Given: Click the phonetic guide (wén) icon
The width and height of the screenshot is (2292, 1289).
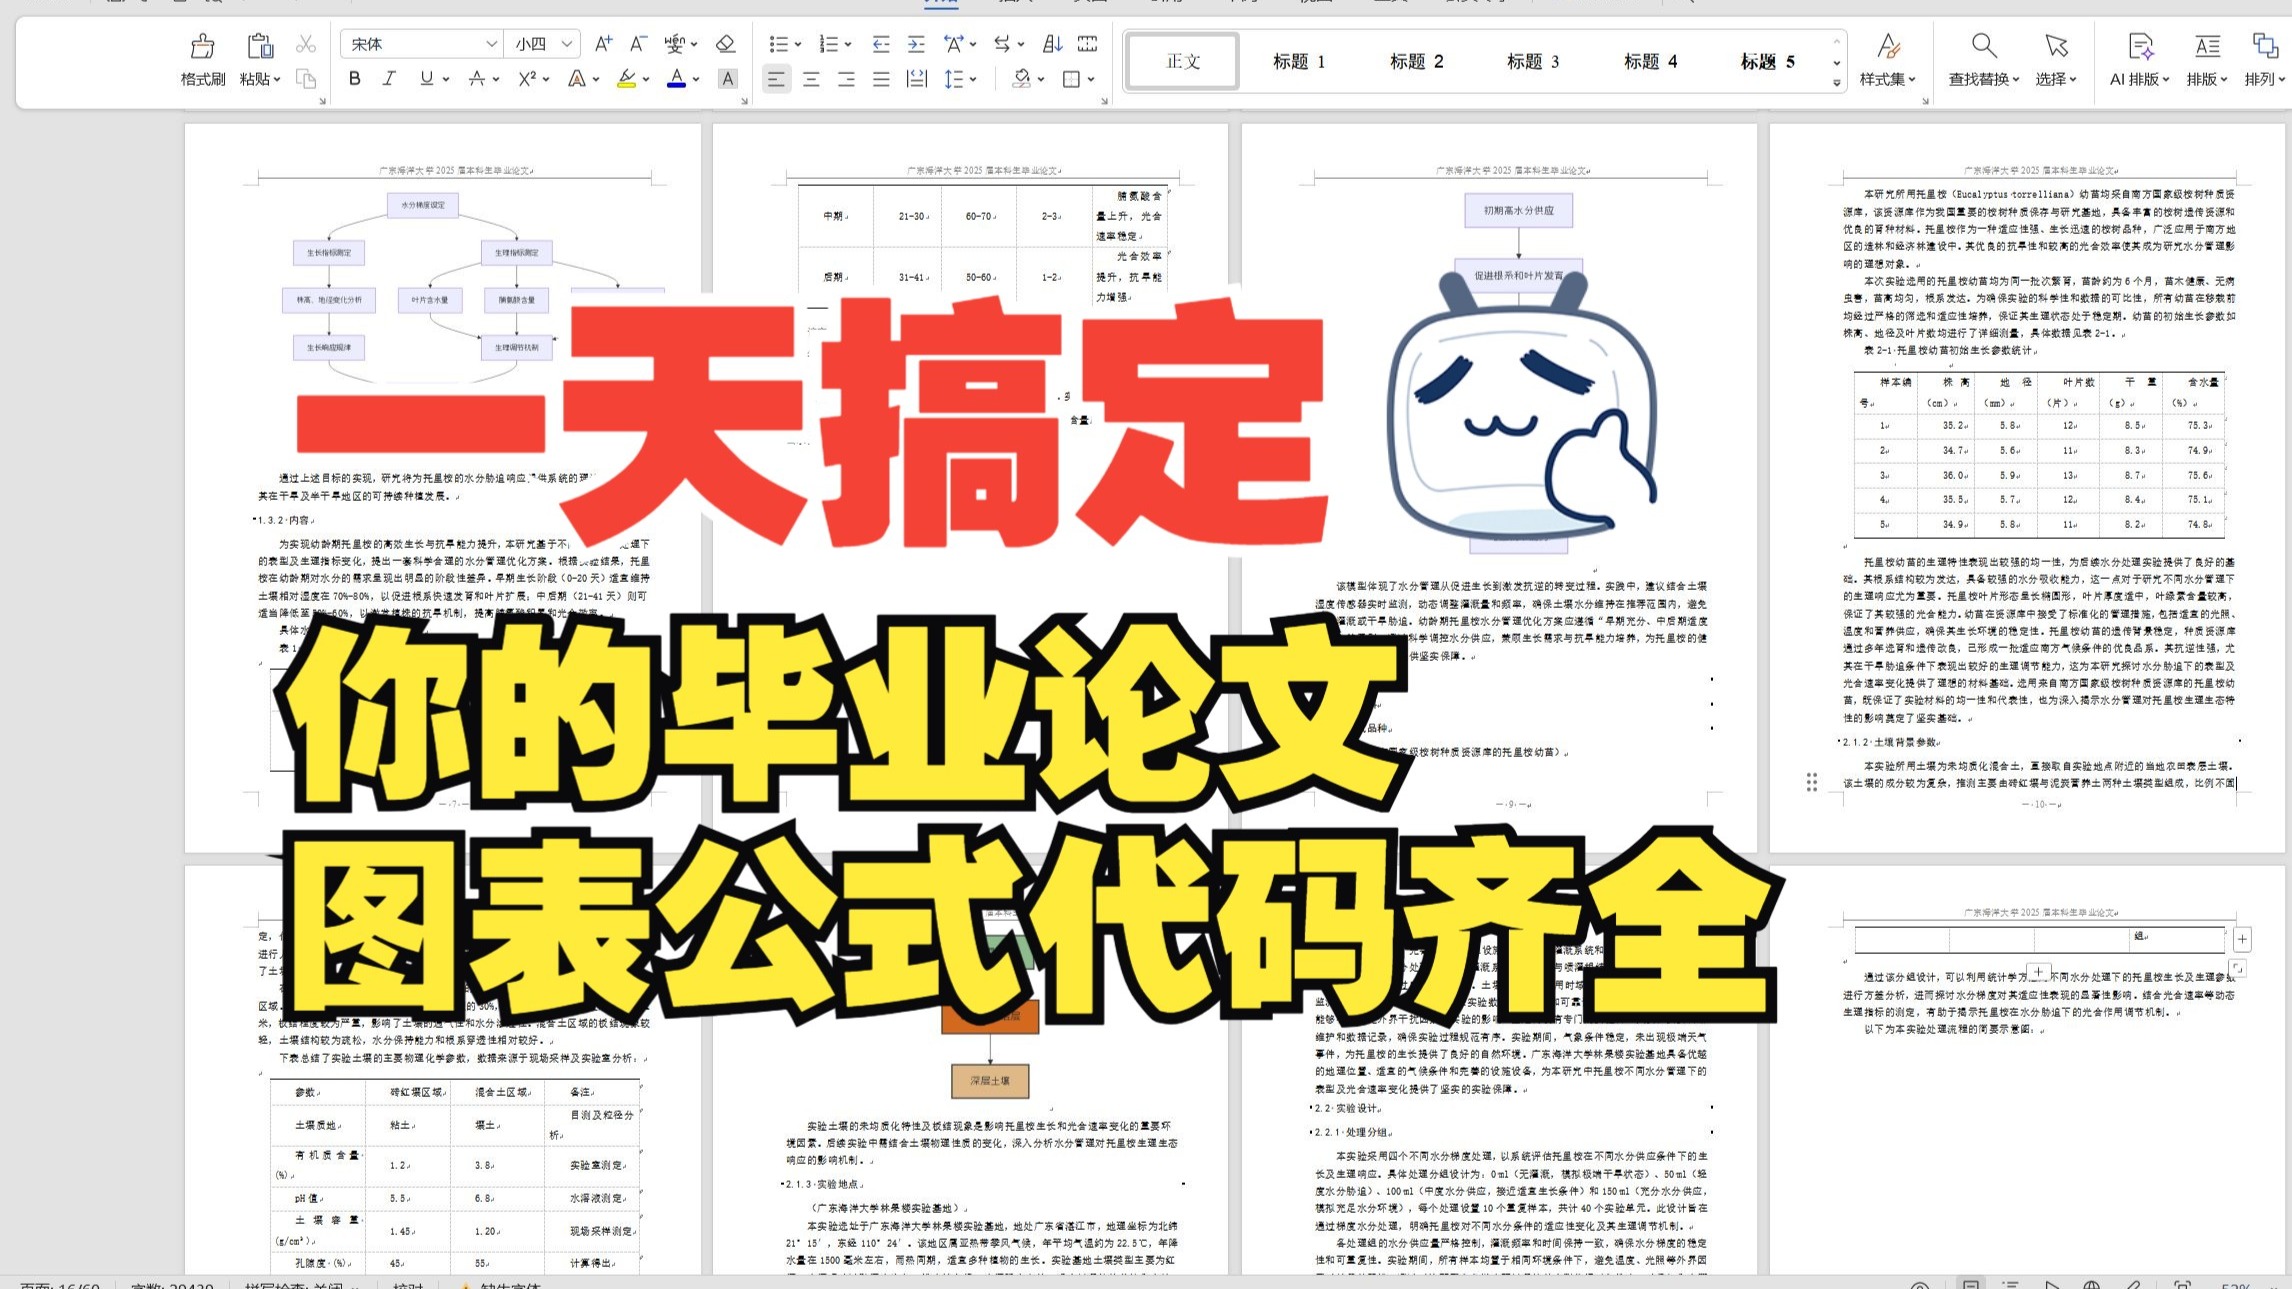Looking at the screenshot, I should (x=675, y=44).
